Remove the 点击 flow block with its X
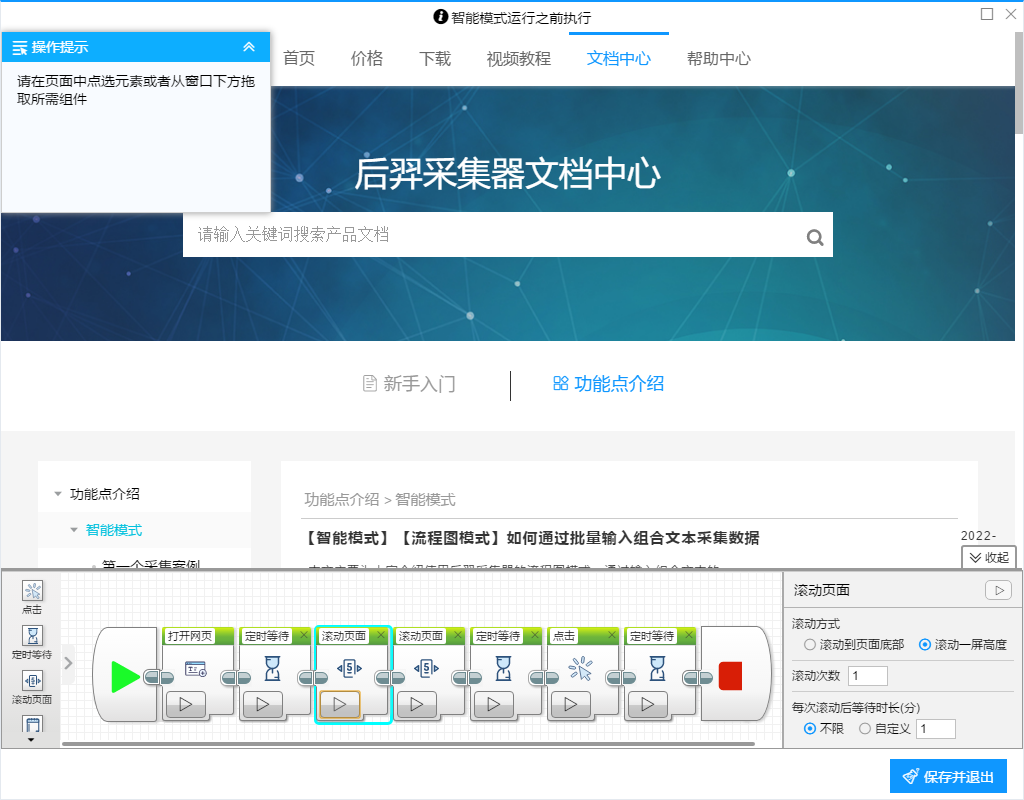This screenshot has width=1024, height=800. [612, 635]
